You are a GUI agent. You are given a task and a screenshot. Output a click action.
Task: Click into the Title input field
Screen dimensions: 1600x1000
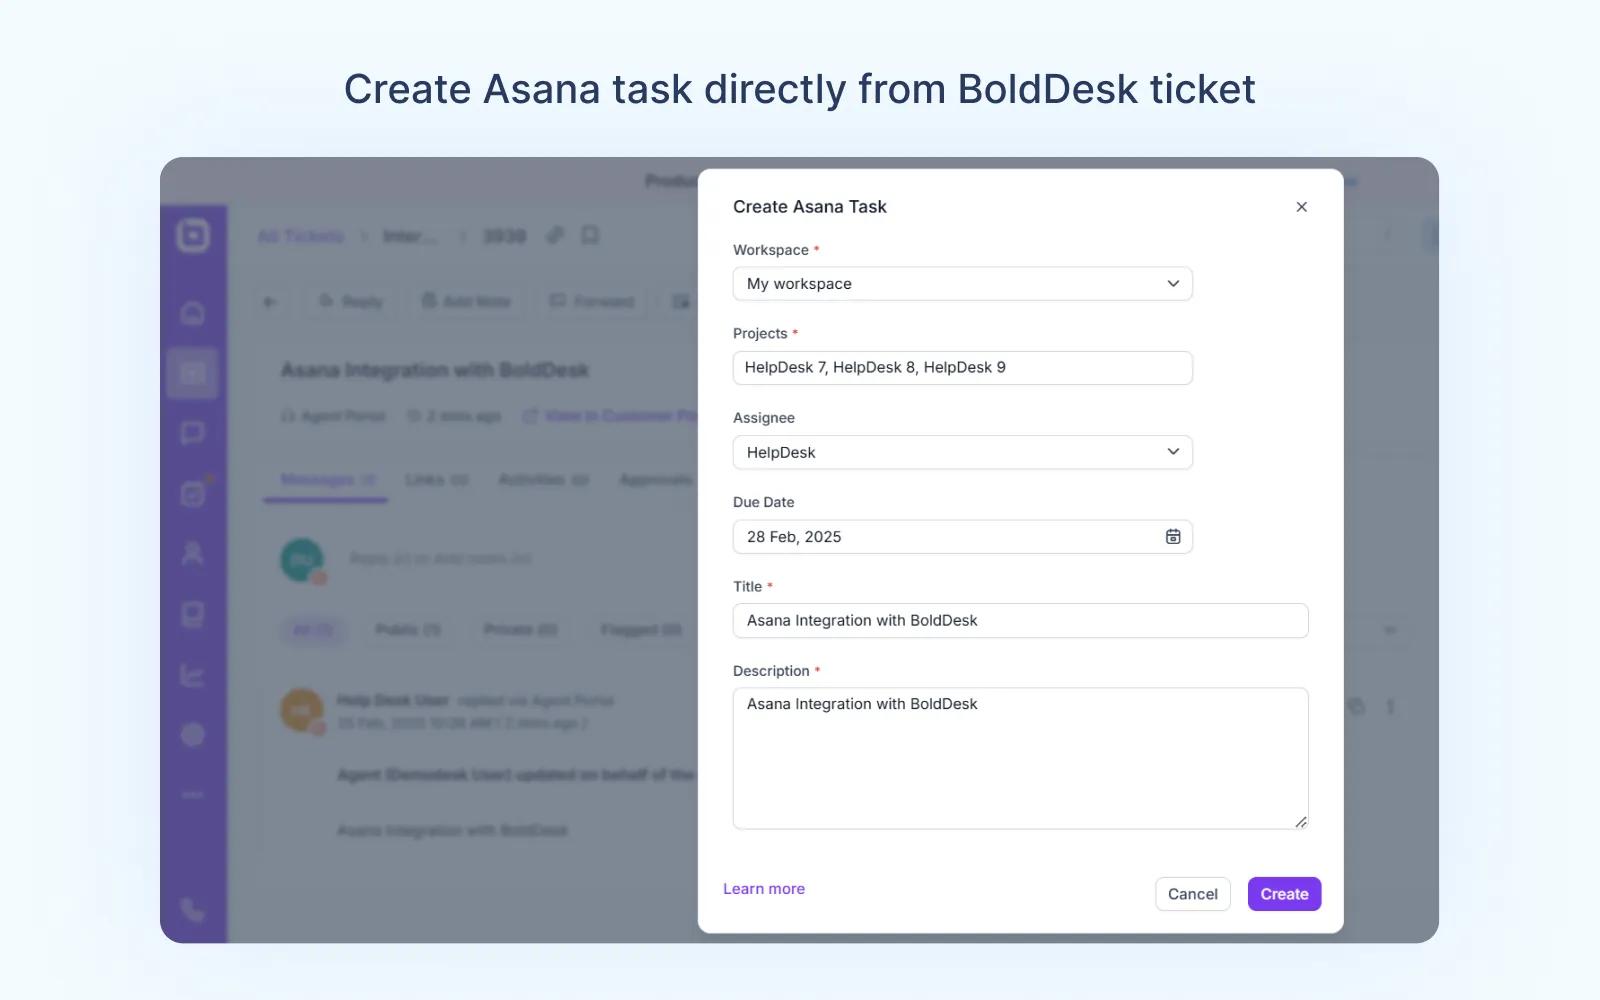(x=1020, y=621)
